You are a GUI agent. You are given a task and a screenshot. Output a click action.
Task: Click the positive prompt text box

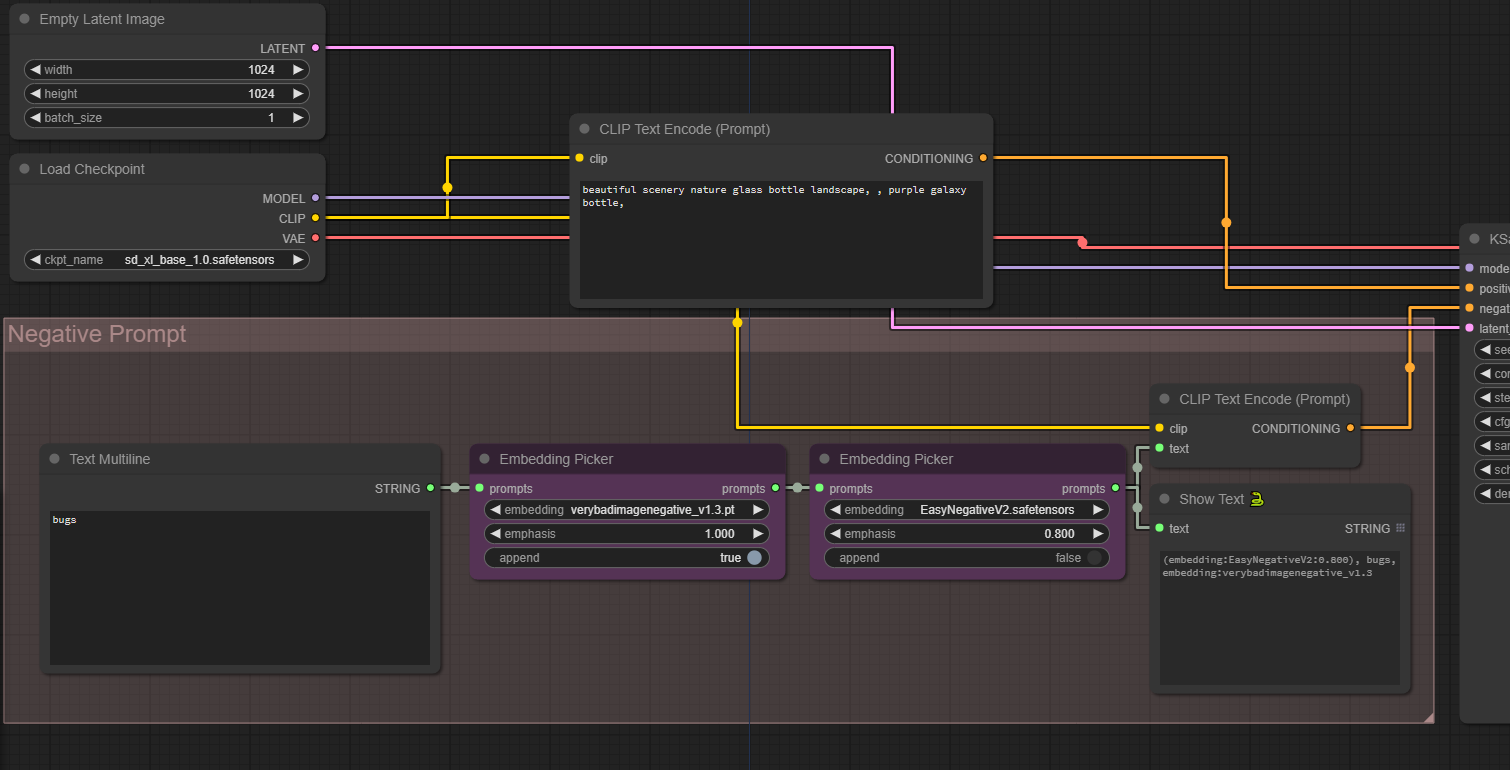(781, 240)
